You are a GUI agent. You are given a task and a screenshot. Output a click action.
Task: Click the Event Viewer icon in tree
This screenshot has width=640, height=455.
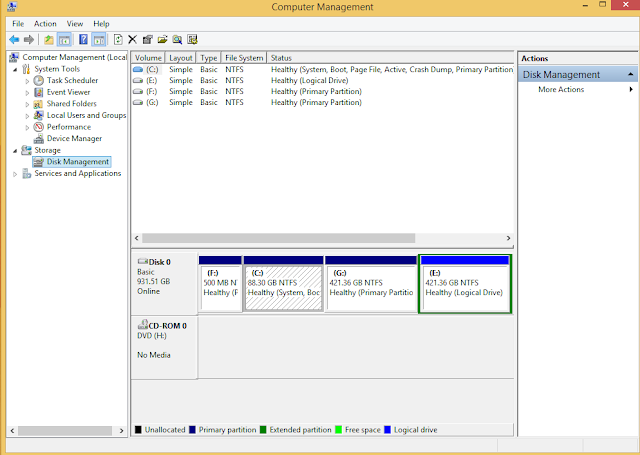[38, 92]
